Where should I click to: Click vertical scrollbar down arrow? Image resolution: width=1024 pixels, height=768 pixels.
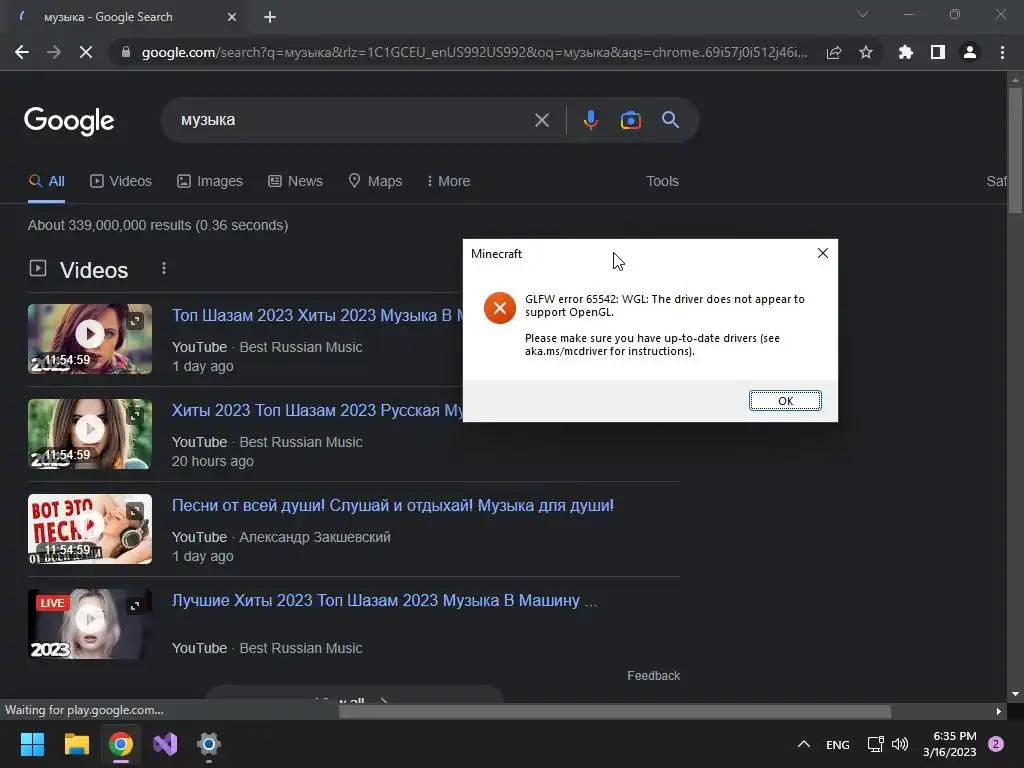point(1015,694)
